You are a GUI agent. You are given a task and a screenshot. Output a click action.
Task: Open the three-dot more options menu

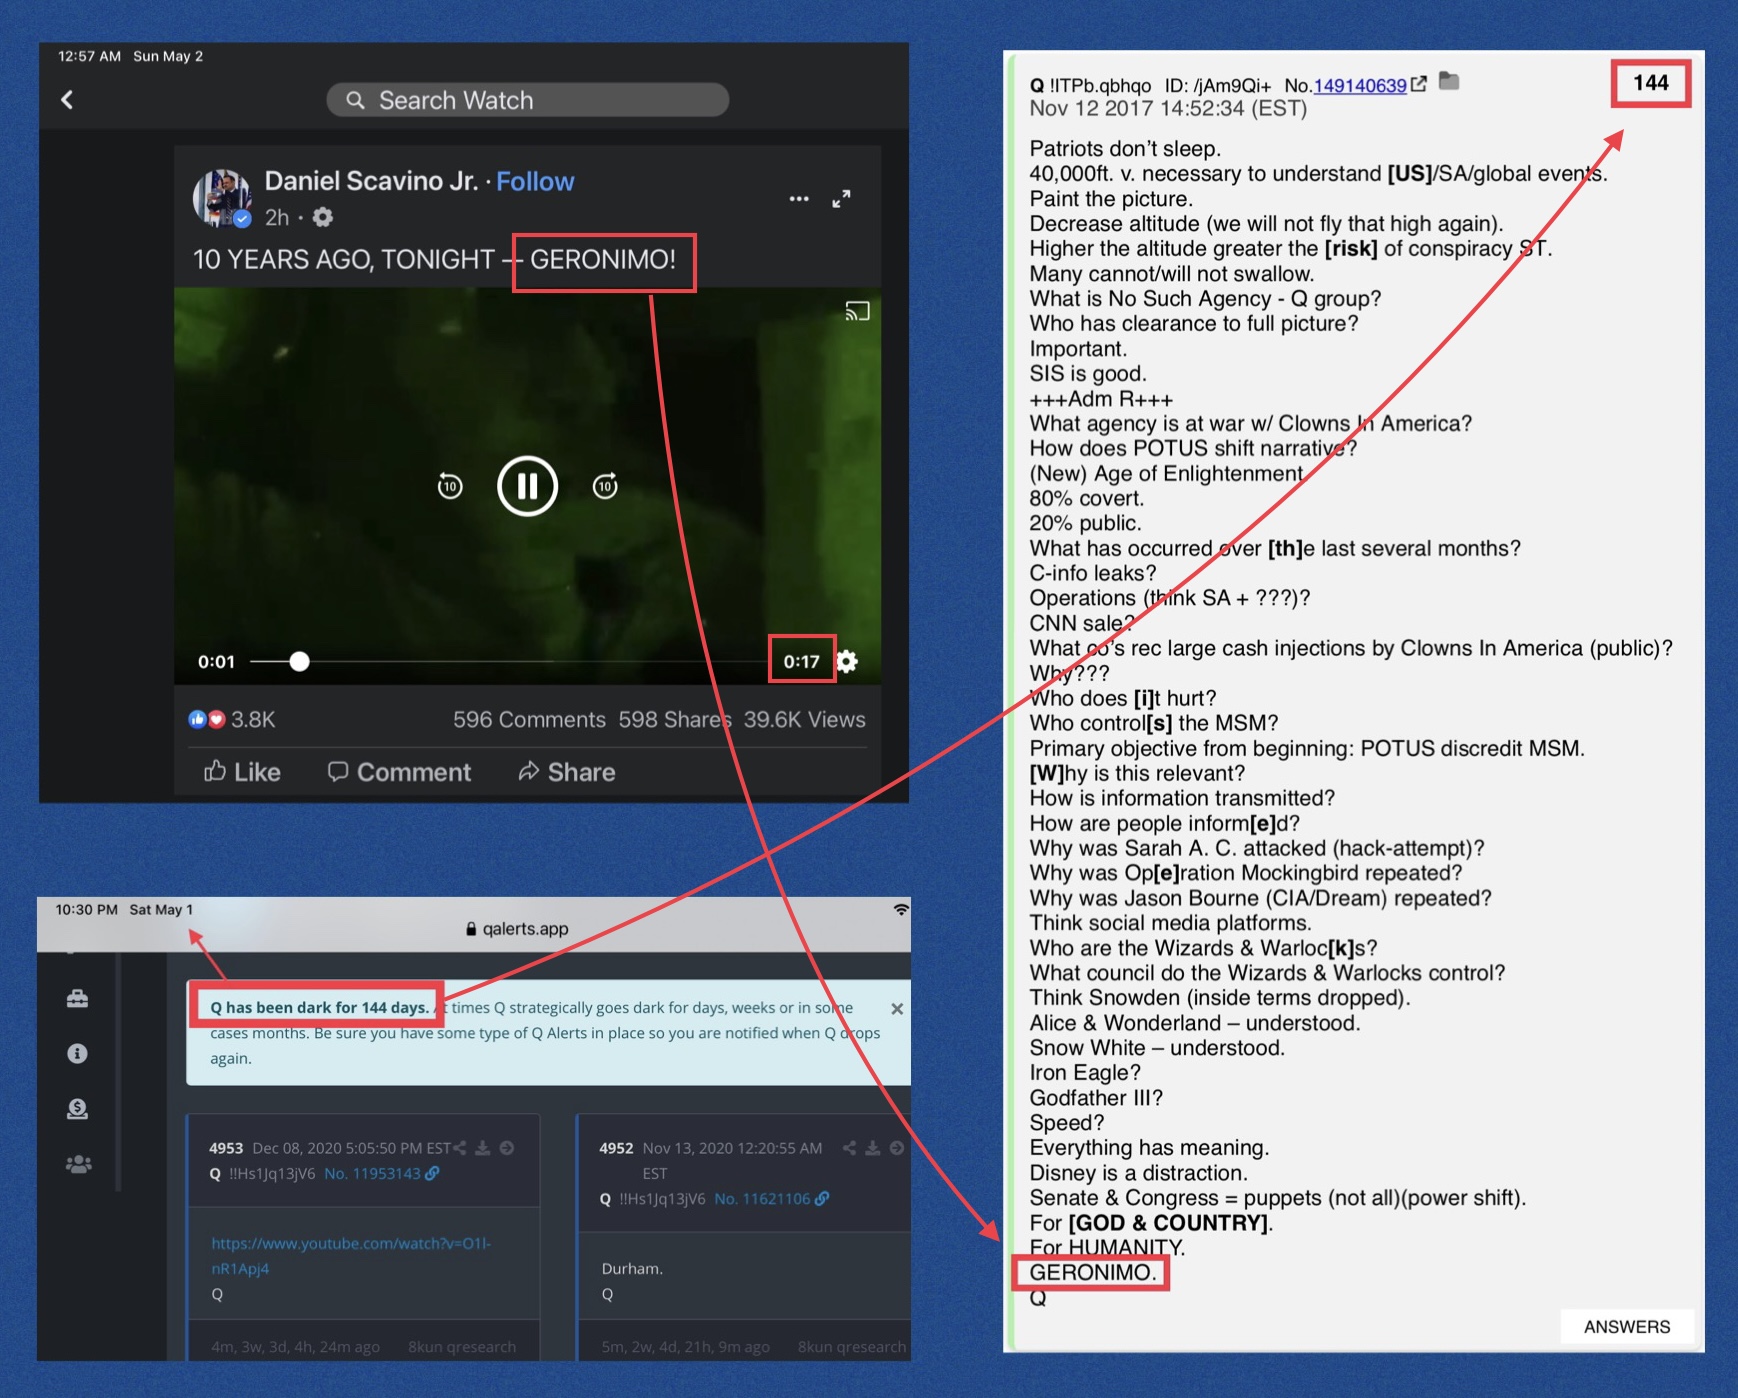click(799, 199)
